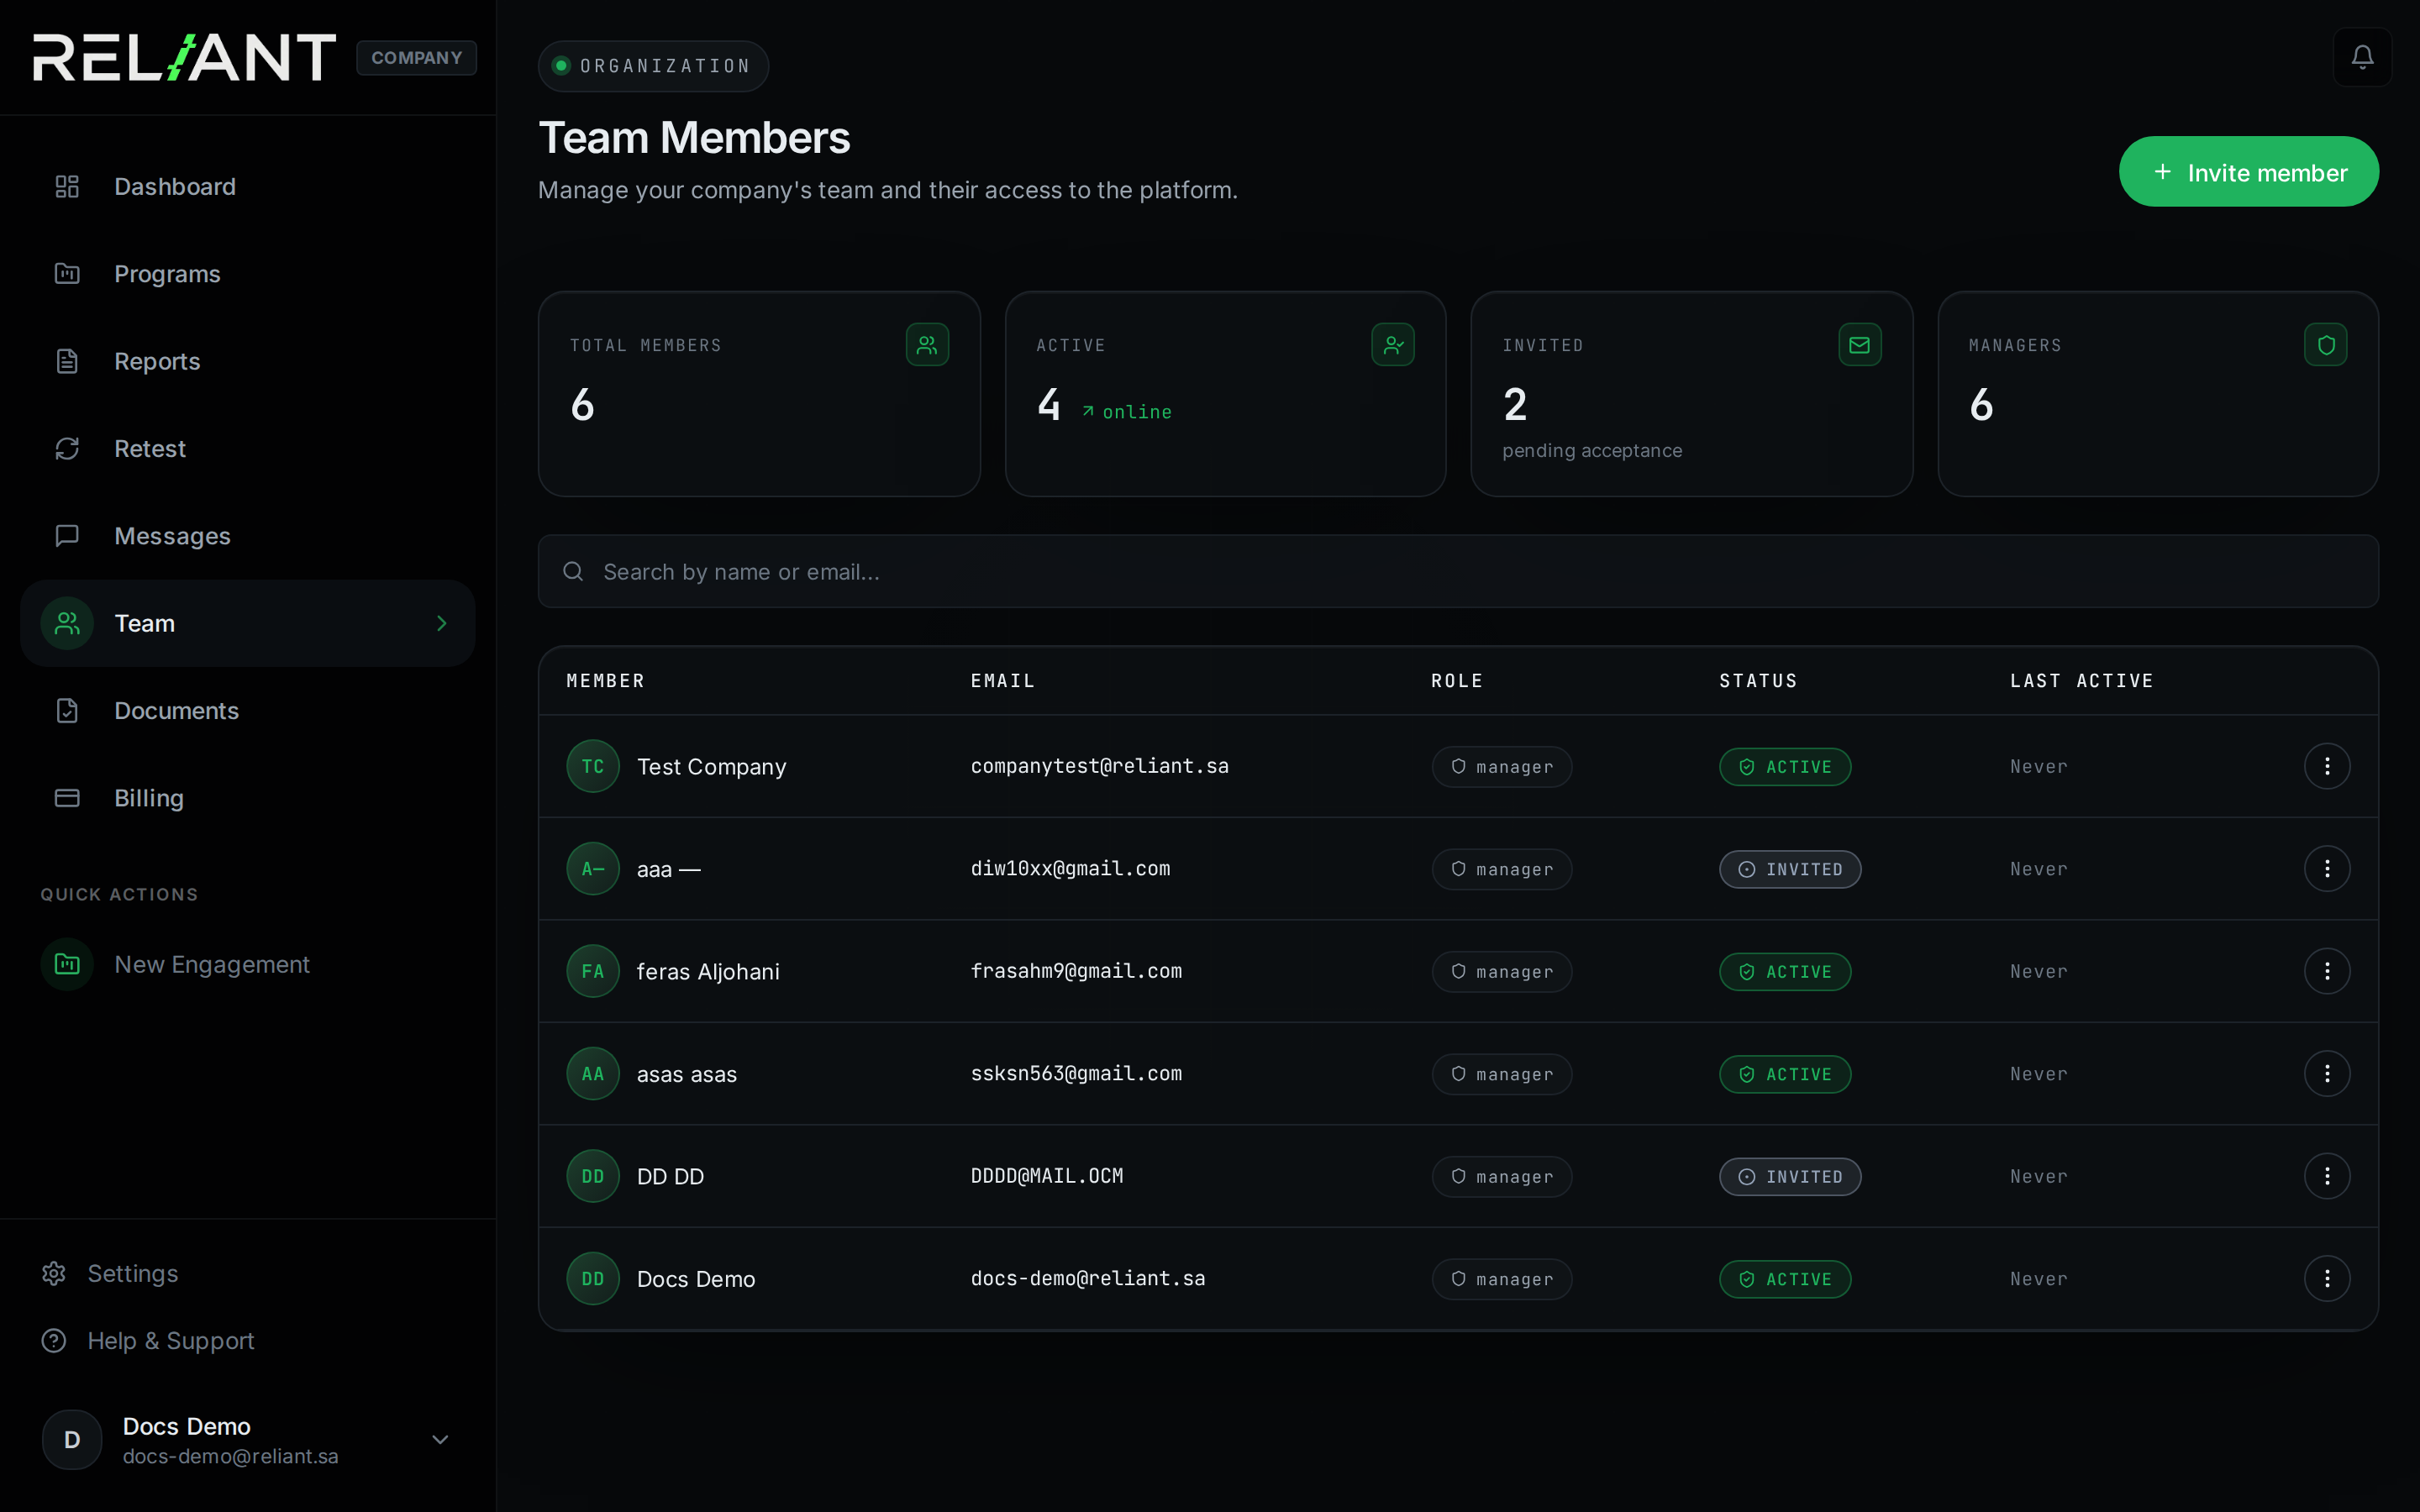The width and height of the screenshot is (2420, 1512).
Task: Click ssksn563@gmail.com email
Action: [1077, 1074]
